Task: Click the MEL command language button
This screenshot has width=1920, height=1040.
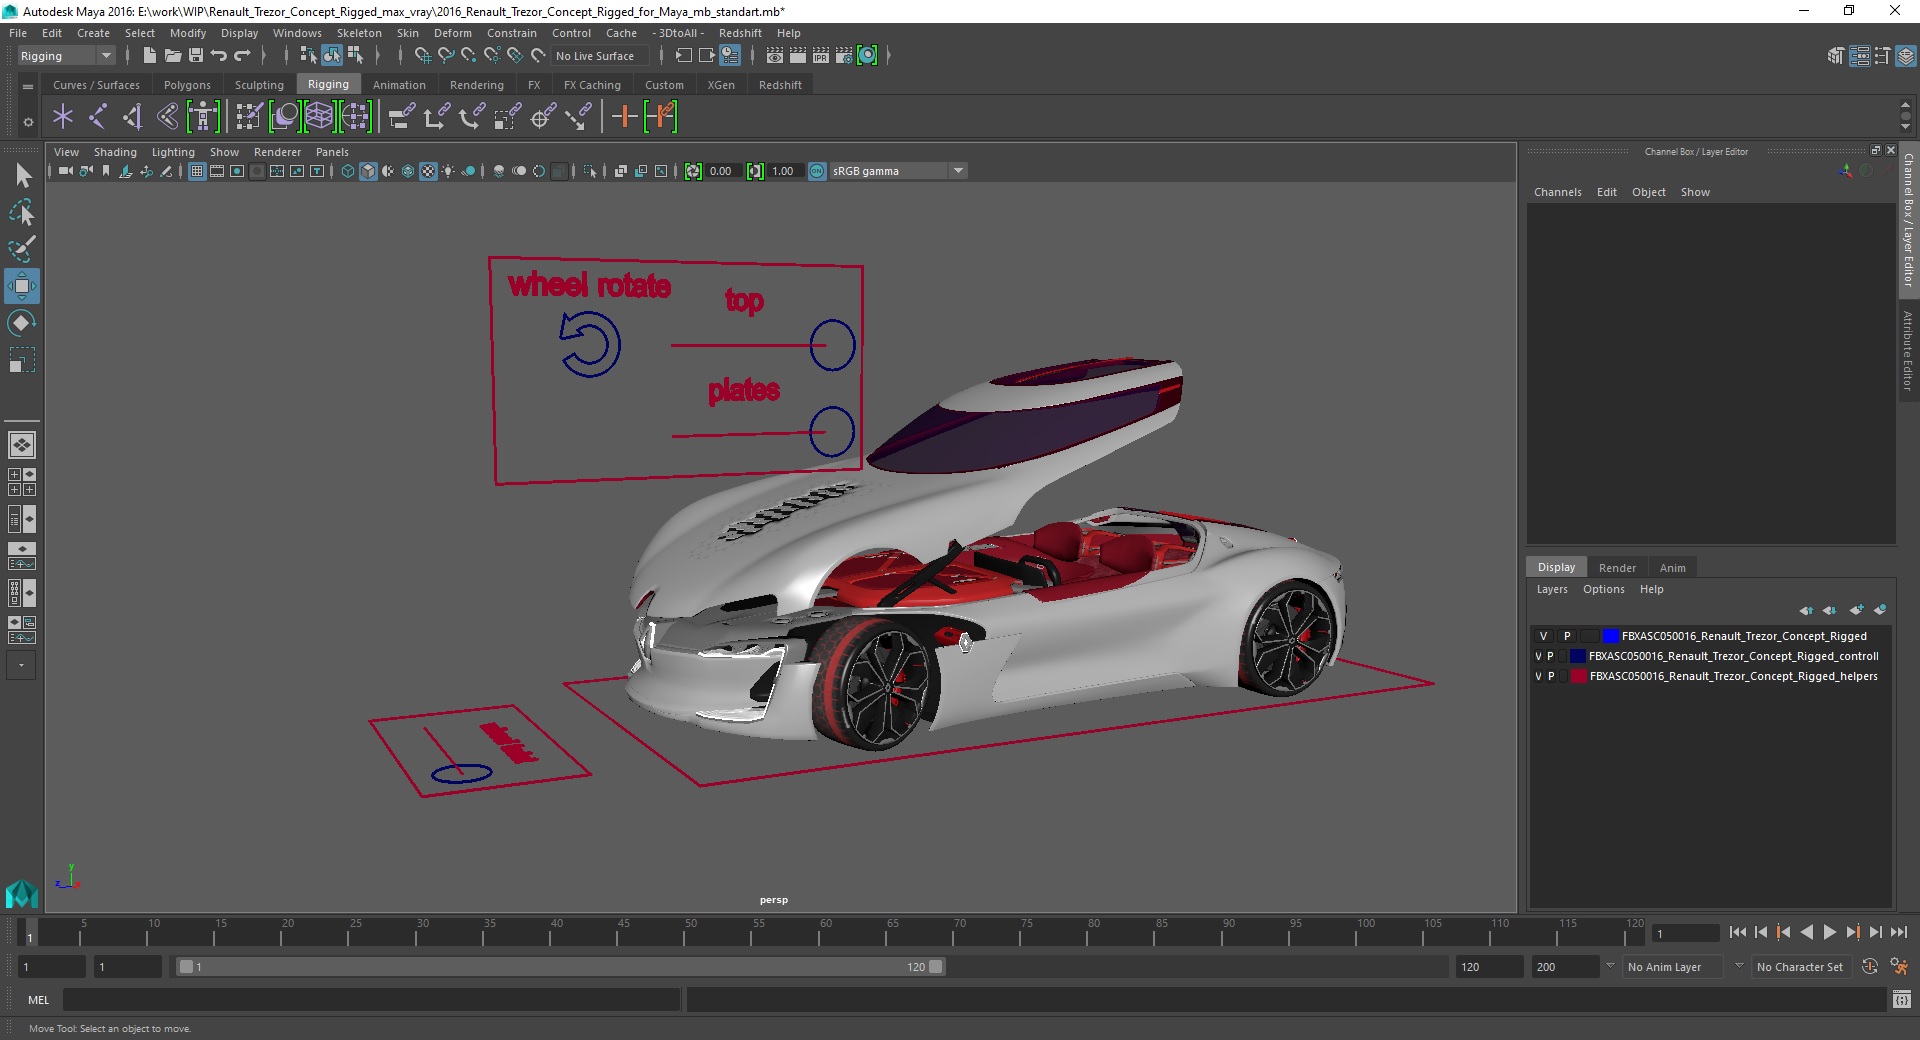Action: pyautogui.click(x=38, y=999)
